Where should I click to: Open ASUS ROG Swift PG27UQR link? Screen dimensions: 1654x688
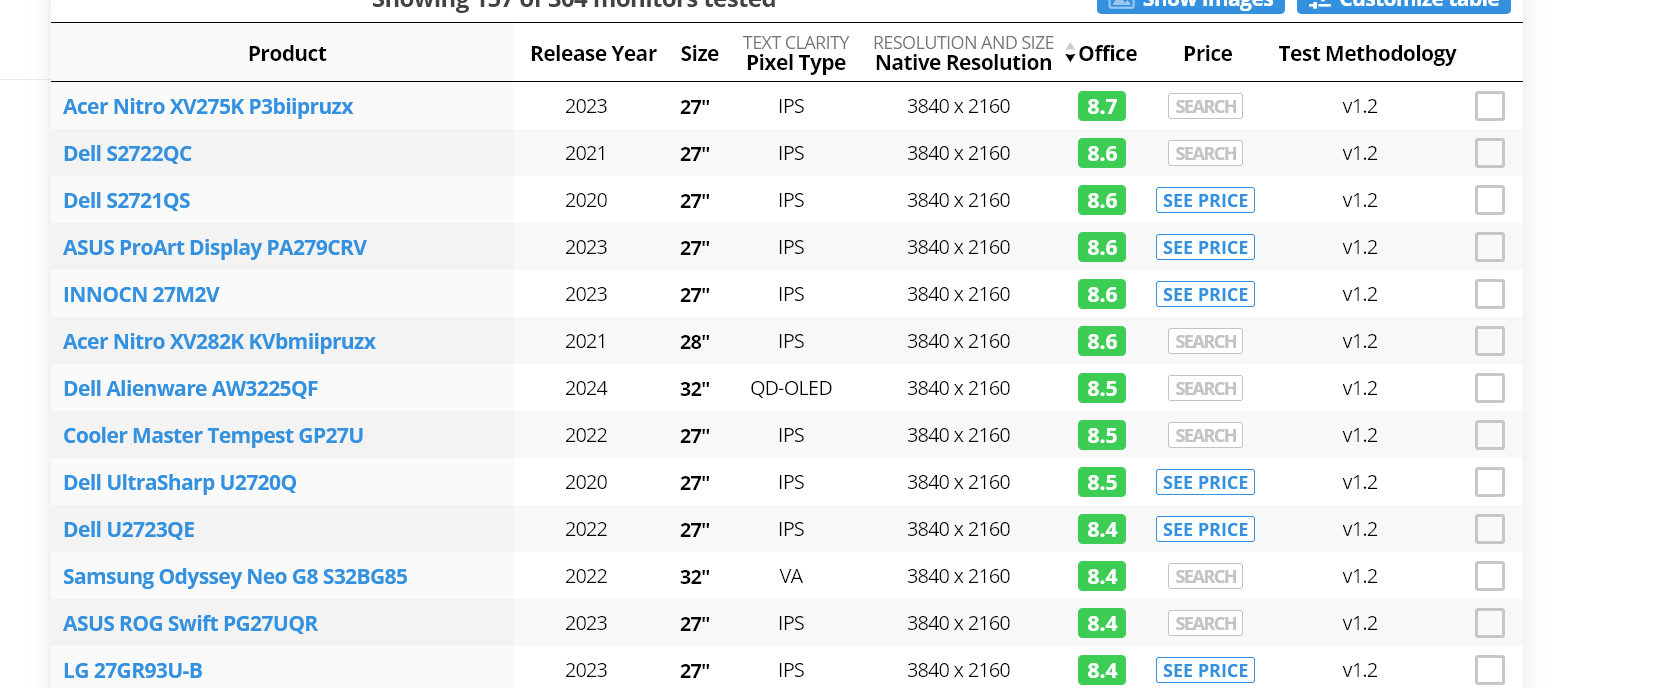[x=190, y=623]
